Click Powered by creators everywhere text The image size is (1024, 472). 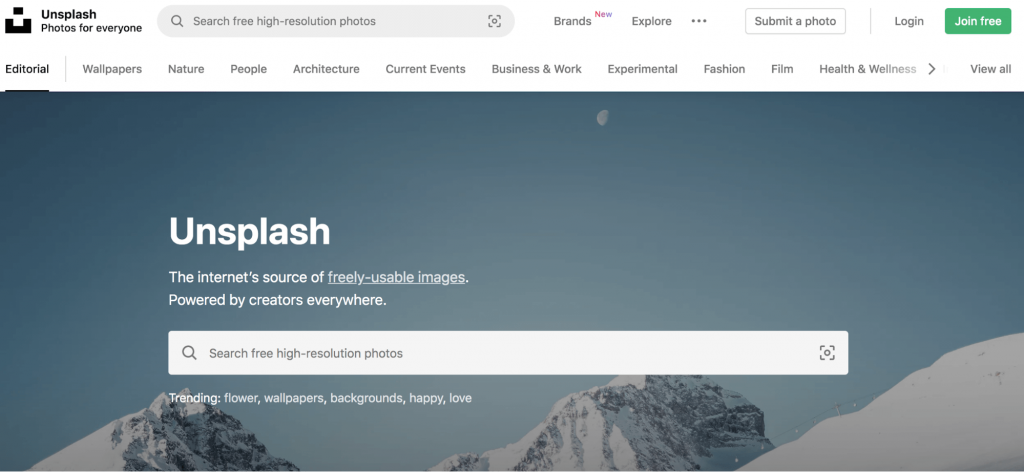click(278, 300)
